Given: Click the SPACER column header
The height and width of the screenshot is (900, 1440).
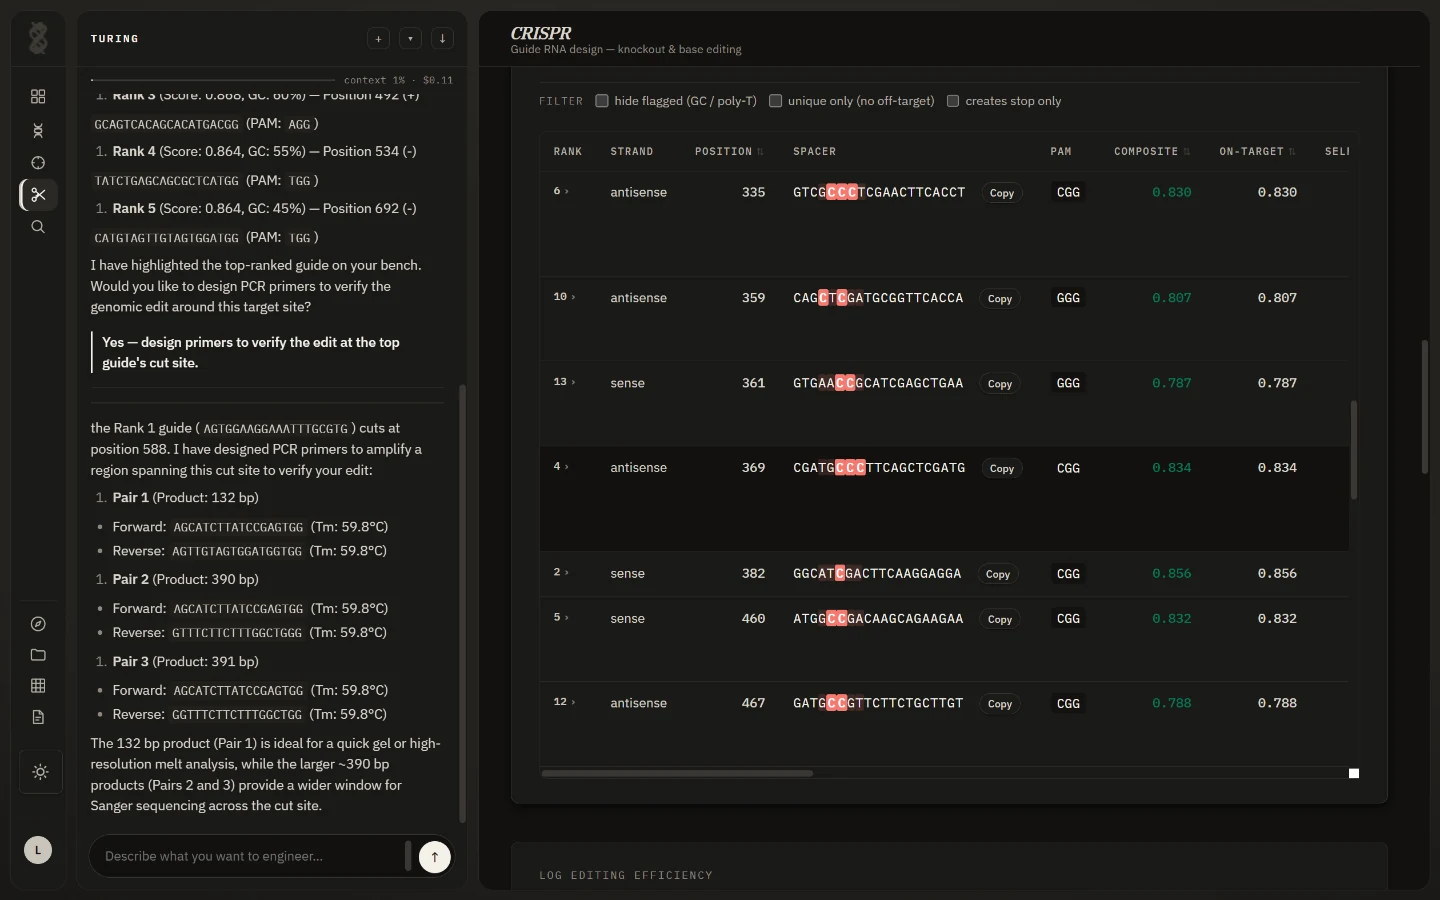Looking at the screenshot, I should (814, 152).
